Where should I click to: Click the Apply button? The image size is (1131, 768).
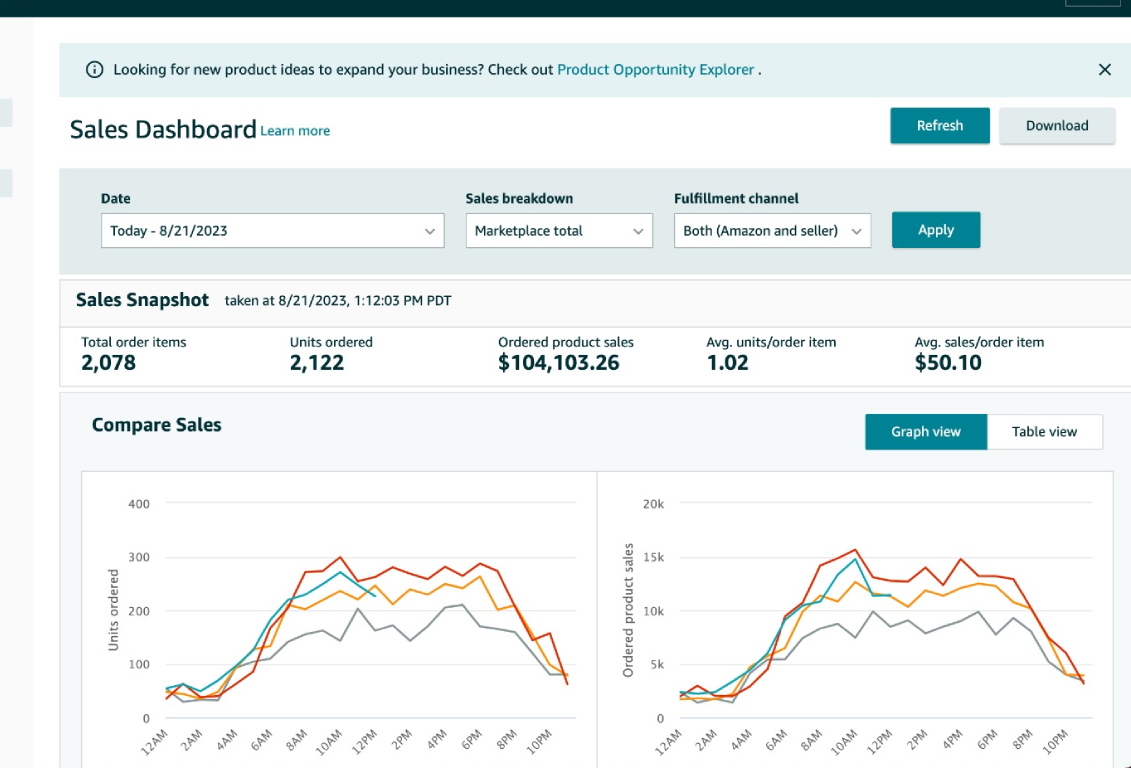click(936, 230)
